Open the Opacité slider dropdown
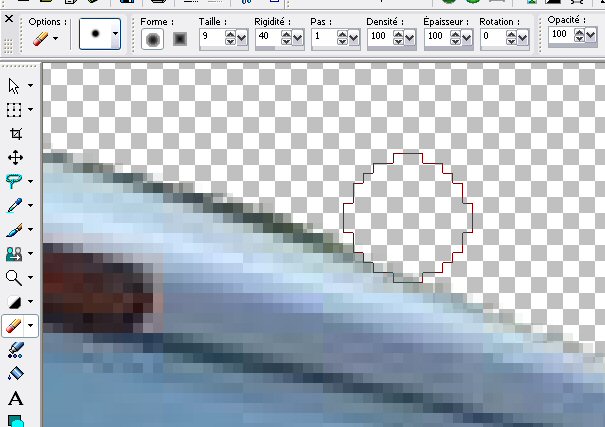This screenshot has width=605, height=427. tap(590, 36)
